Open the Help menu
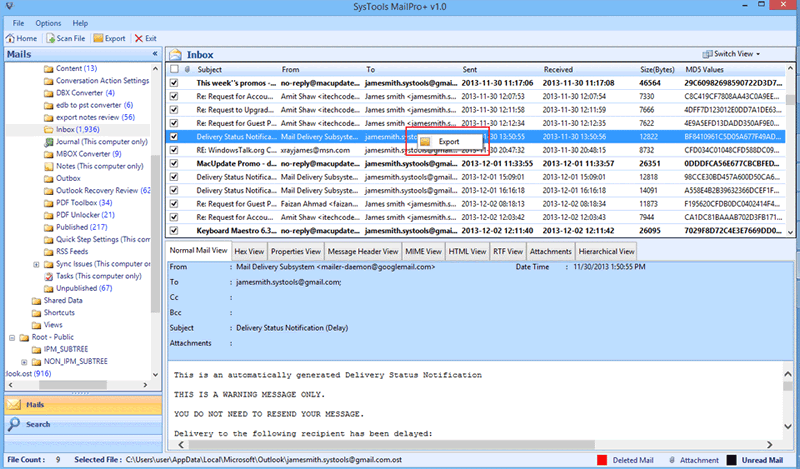 coord(80,23)
